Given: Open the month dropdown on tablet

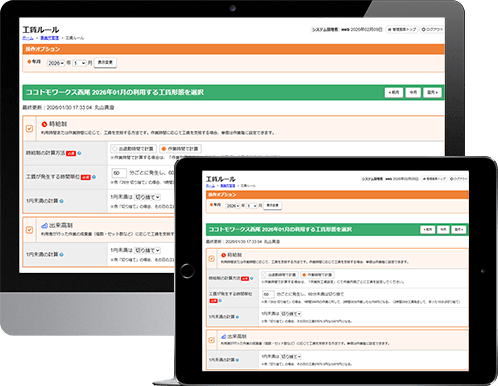Looking at the screenshot, I should 252,206.
